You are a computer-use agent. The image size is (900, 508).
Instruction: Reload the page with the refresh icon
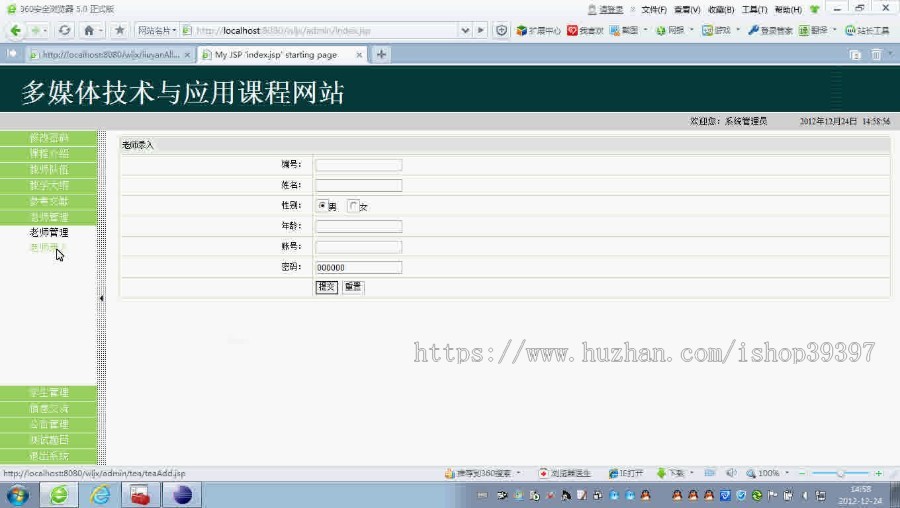tap(64, 30)
